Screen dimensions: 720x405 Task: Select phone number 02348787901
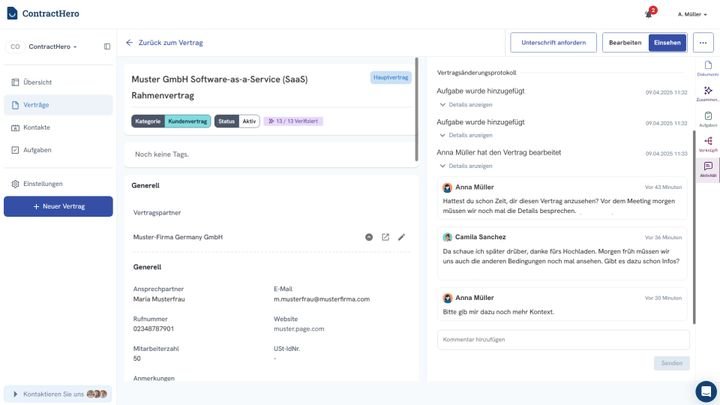click(x=153, y=329)
